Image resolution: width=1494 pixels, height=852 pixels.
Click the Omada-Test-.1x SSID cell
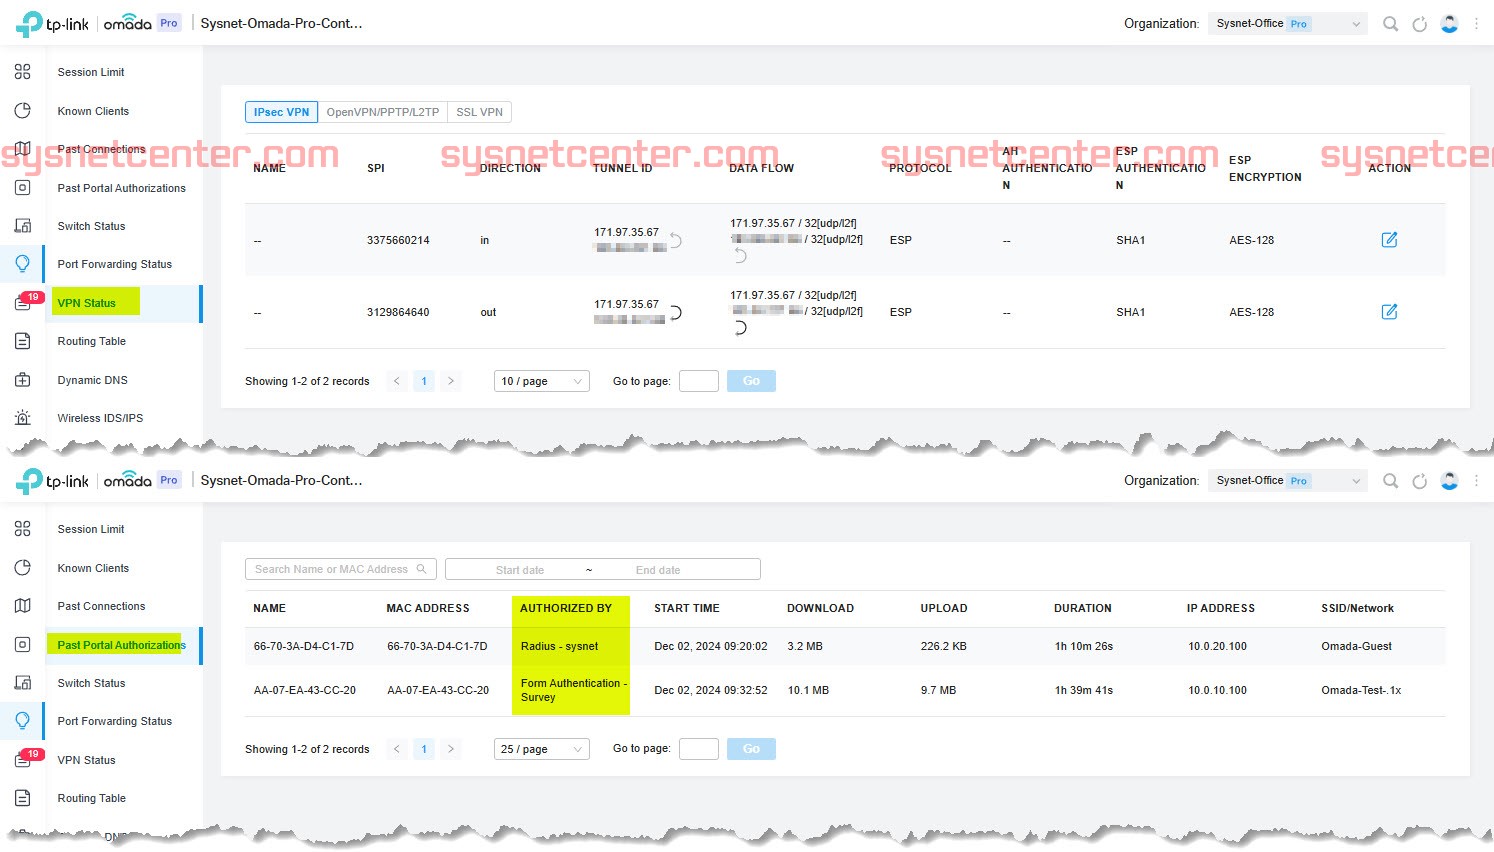(1361, 690)
